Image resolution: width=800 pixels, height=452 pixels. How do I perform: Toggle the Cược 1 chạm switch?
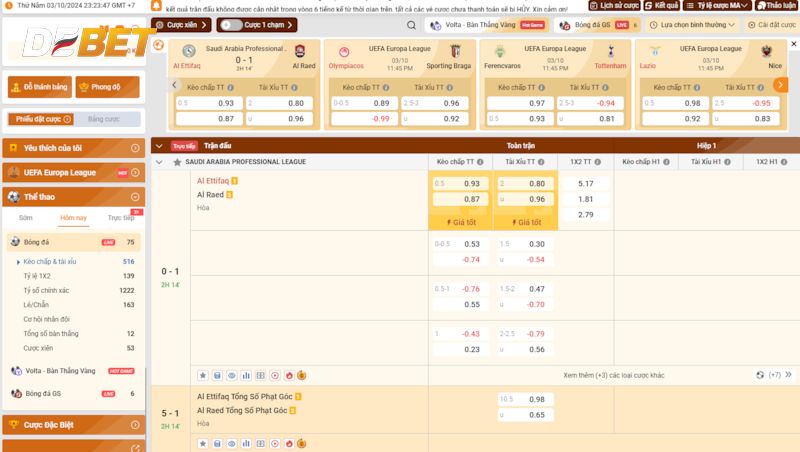[230, 25]
